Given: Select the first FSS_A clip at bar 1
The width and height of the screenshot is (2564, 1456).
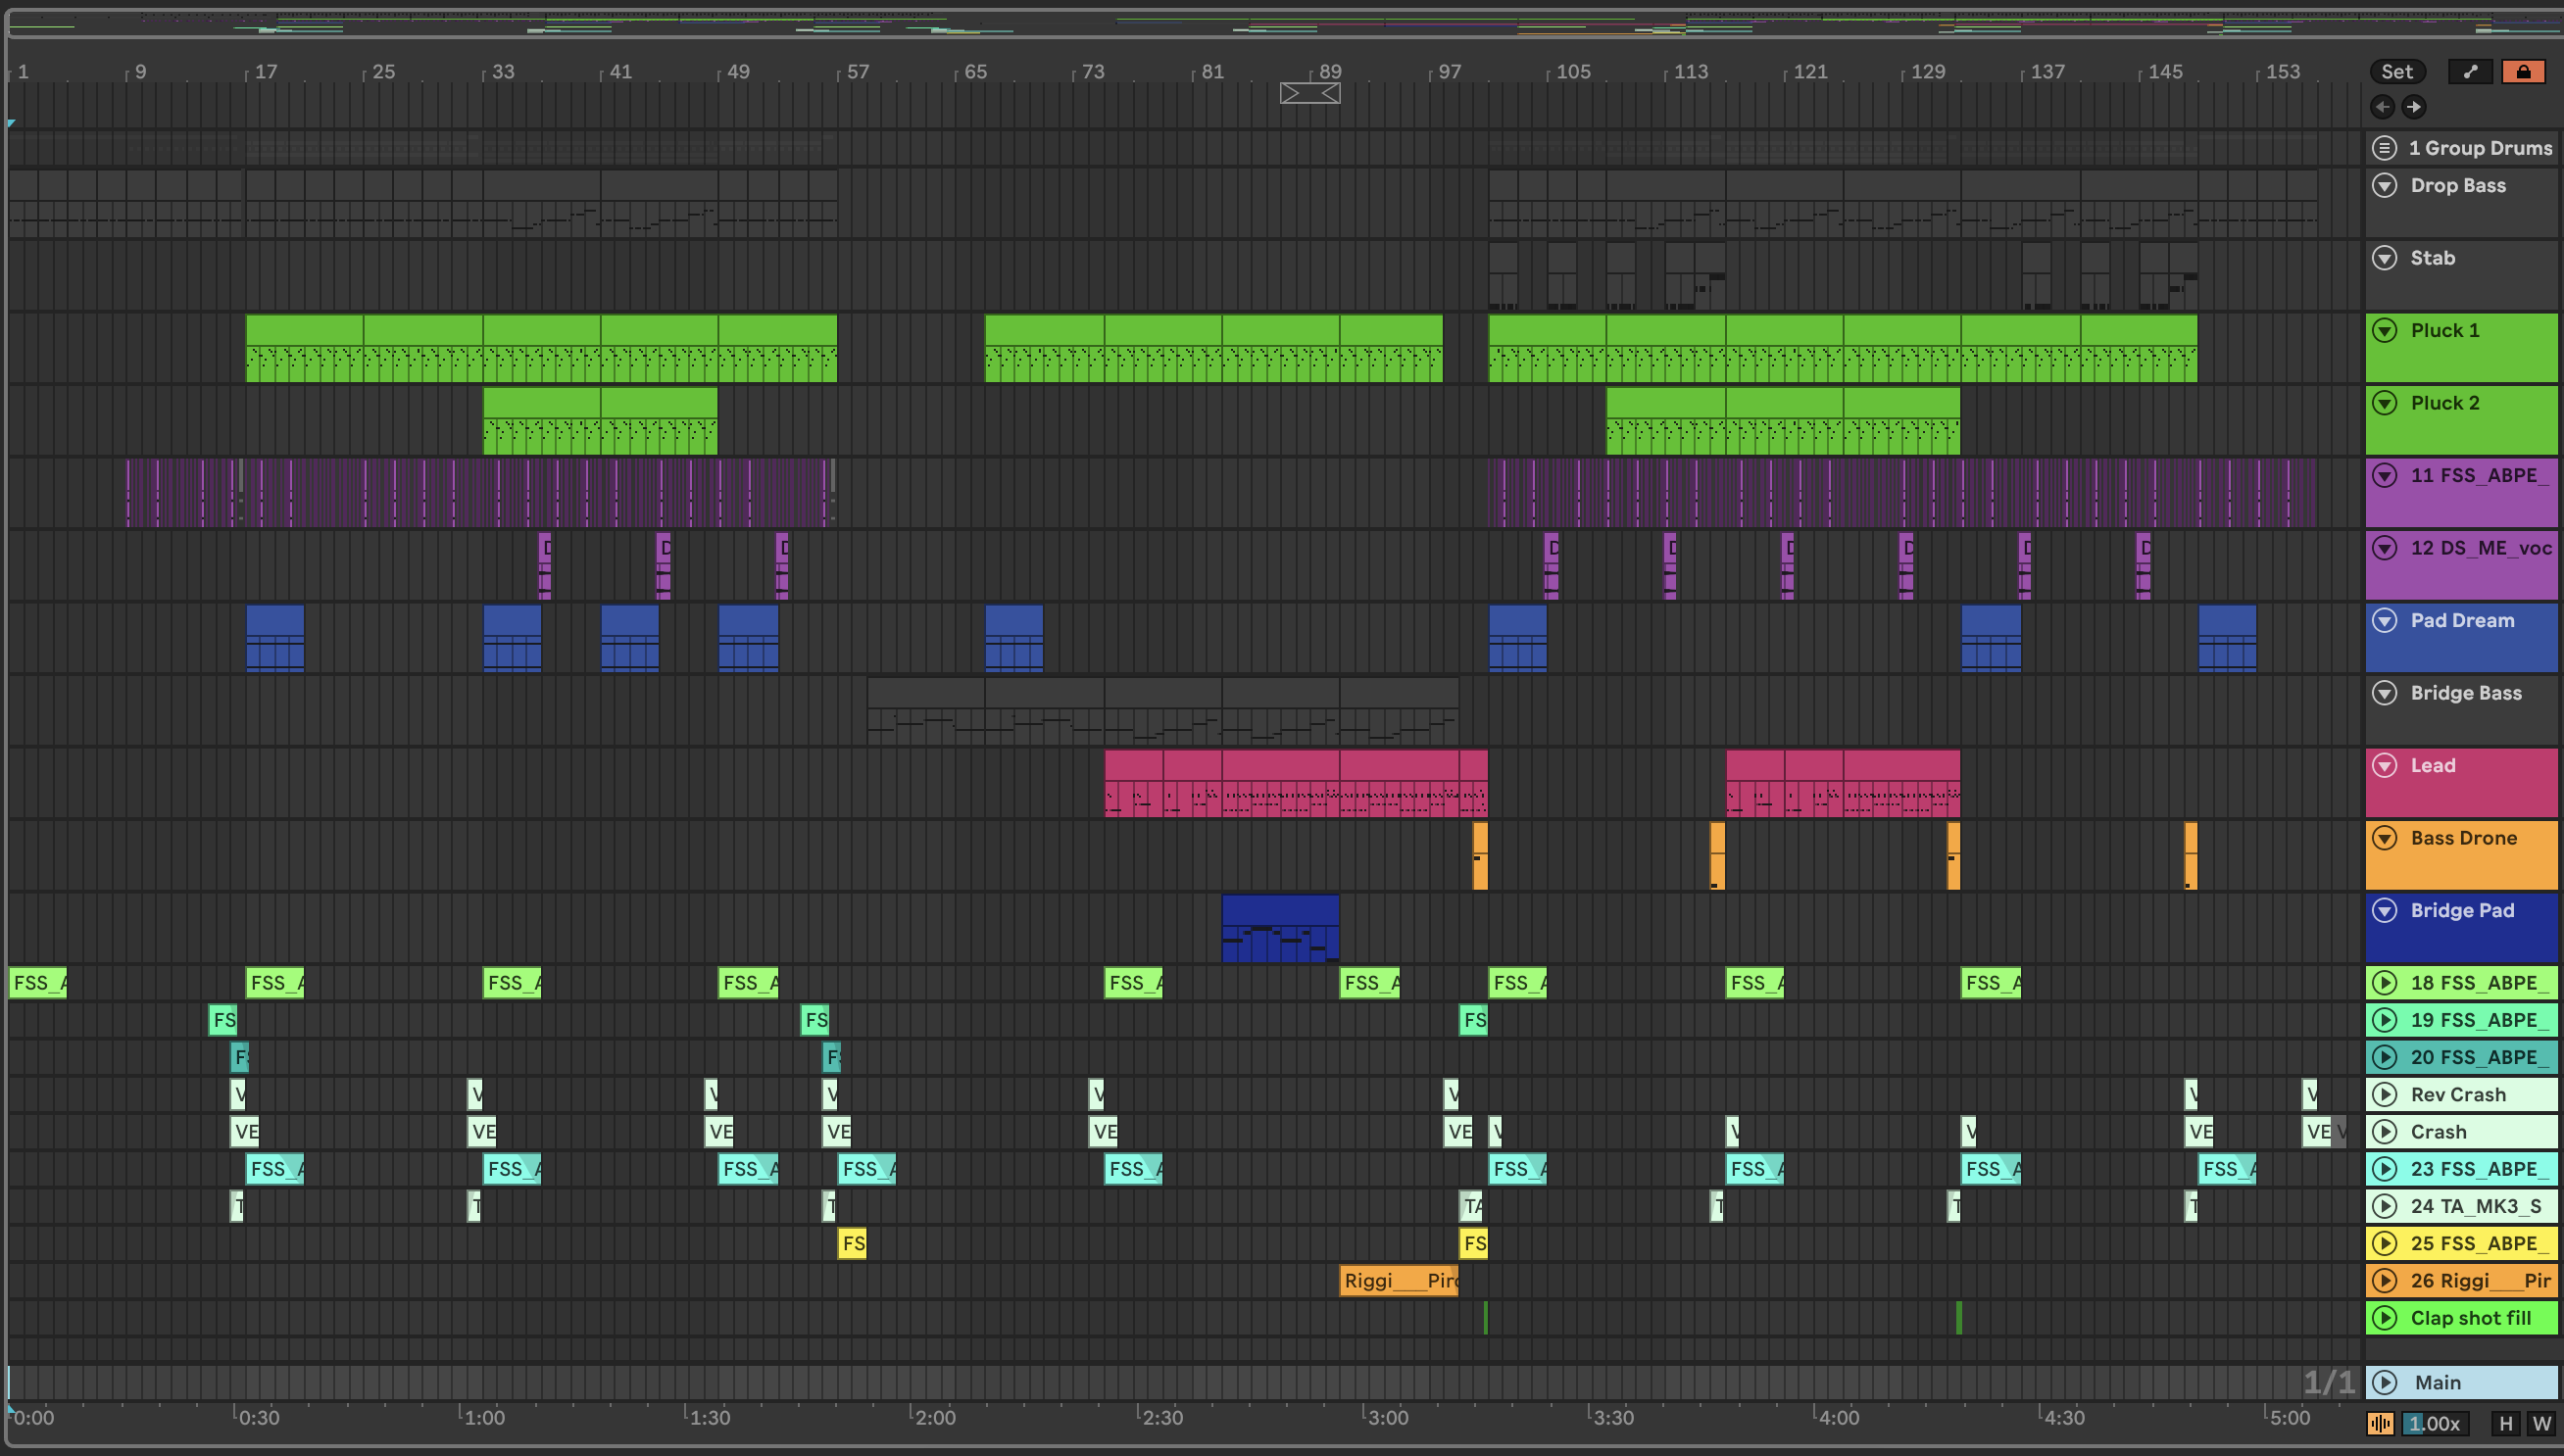Looking at the screenshot, I should pos(38,983).
